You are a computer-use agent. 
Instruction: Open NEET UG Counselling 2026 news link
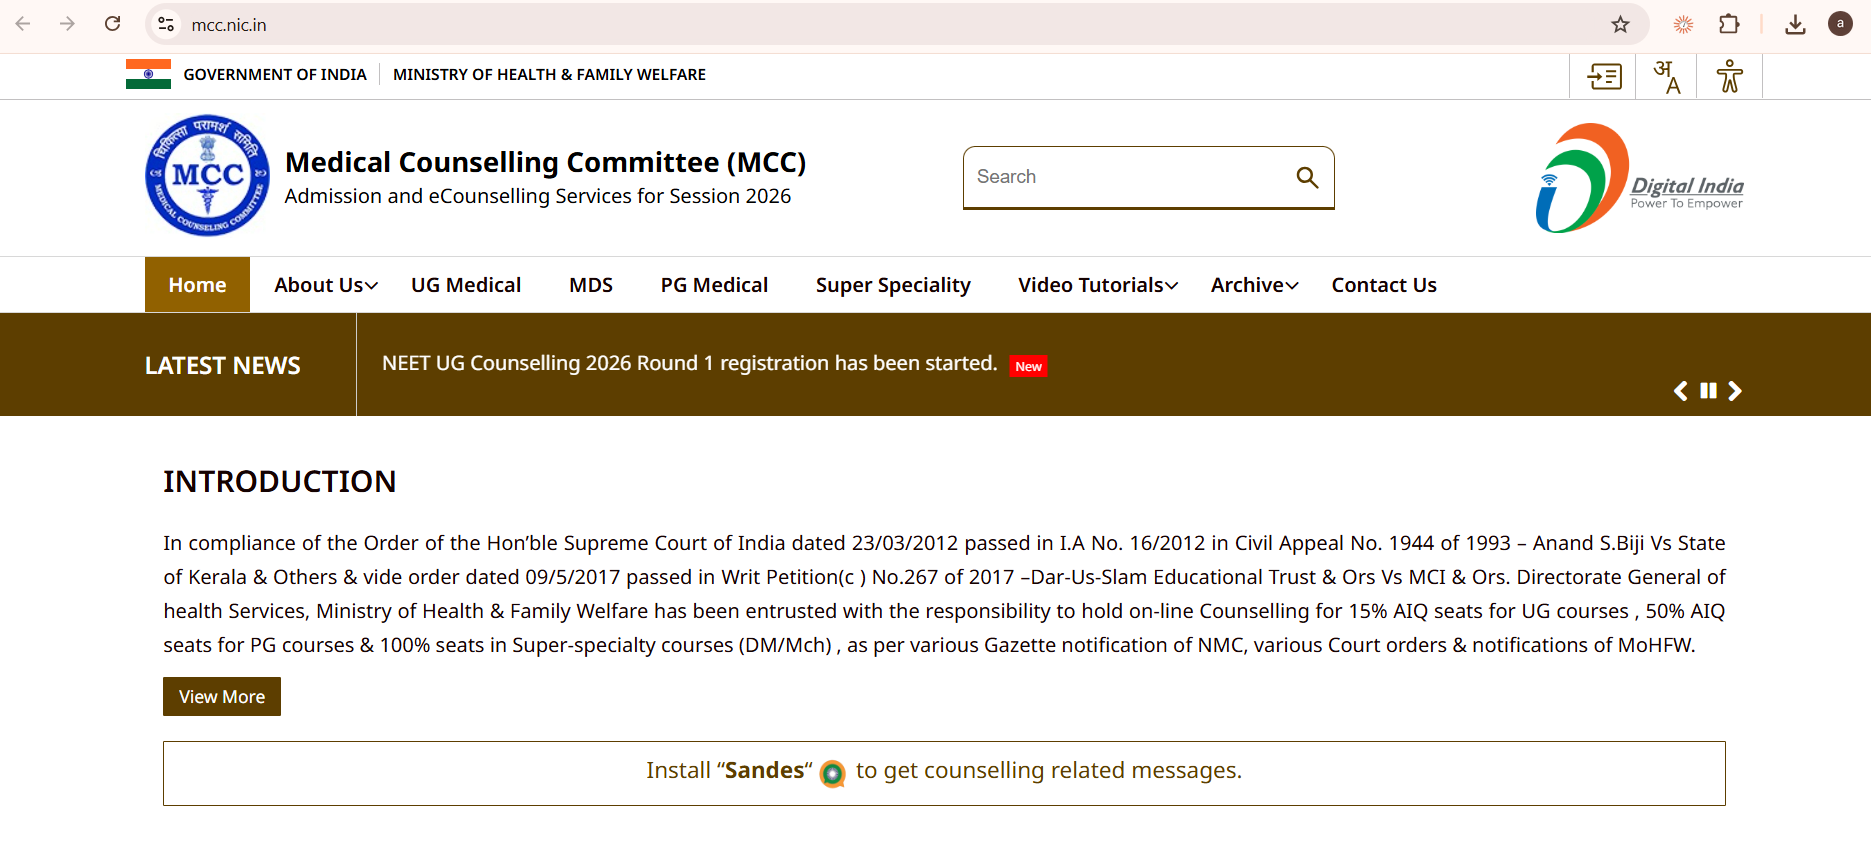point(690,363)
